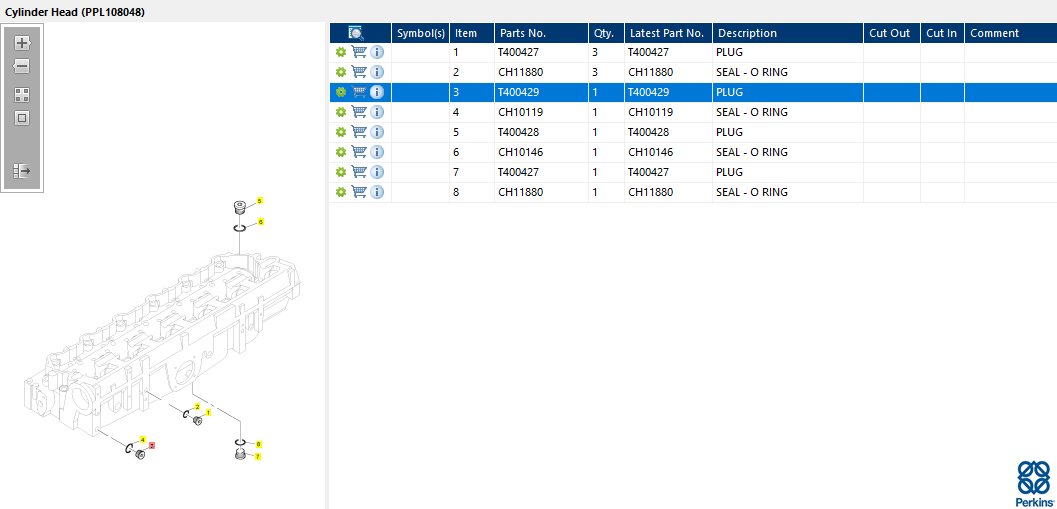Click the Cut Out column header
The height and width of the screenshot is (509, 1057).
pyautogui.click(x=892, y=33)
